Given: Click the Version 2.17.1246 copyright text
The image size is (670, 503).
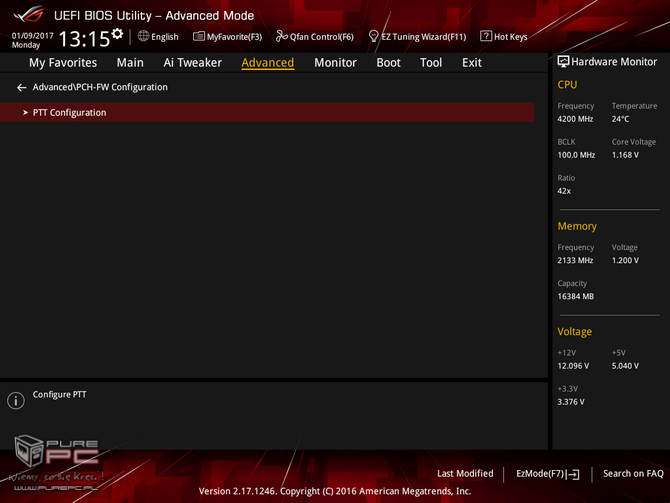Looking at the screenshot, I should [x=335, y=491].
